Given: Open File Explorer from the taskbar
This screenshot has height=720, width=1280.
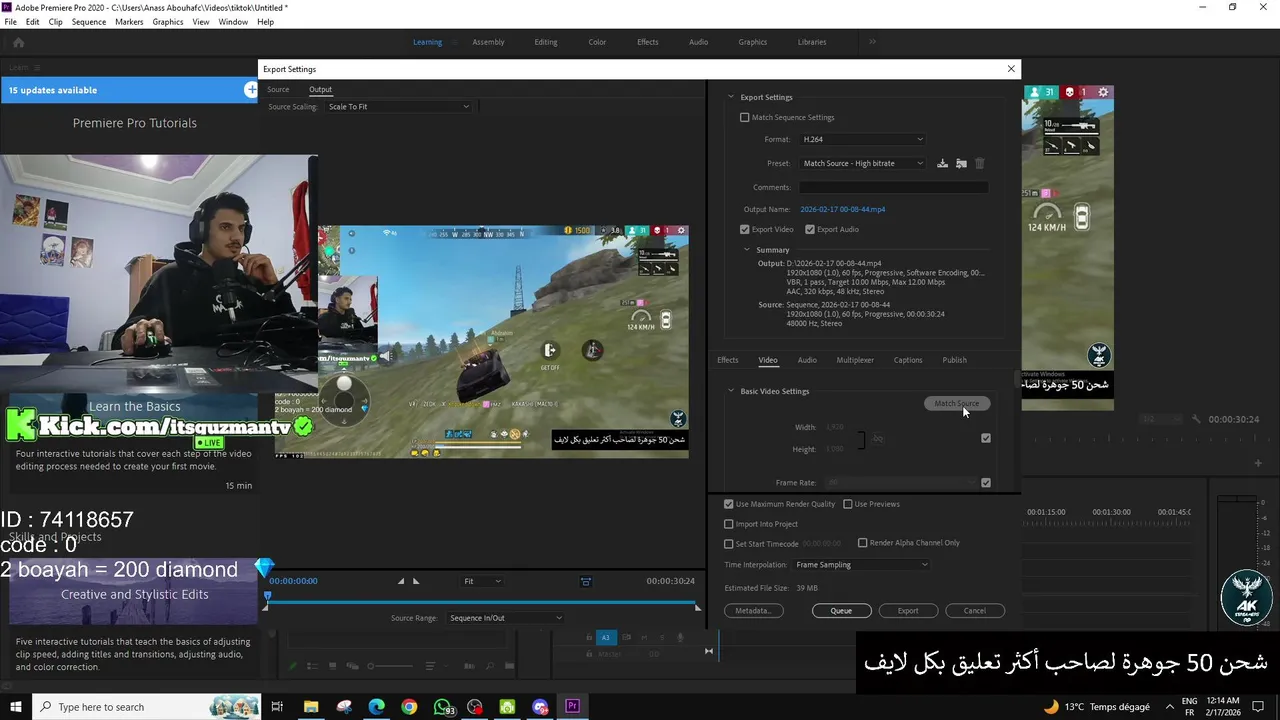Looking at the screenshot, I should click(311, 707).
